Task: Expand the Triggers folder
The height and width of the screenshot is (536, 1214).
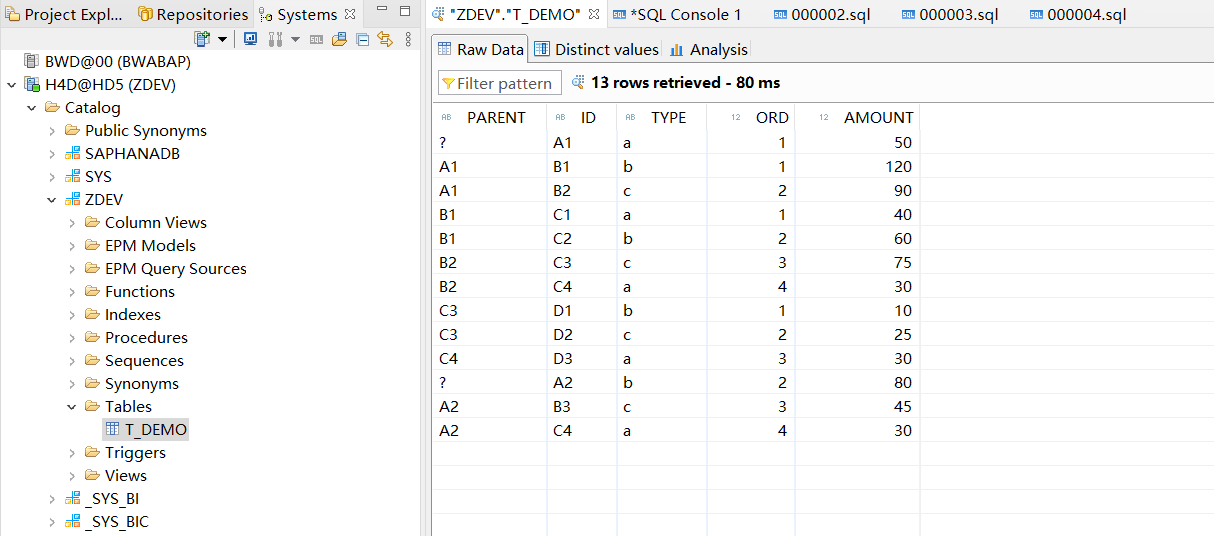Action: coord(72,453)
